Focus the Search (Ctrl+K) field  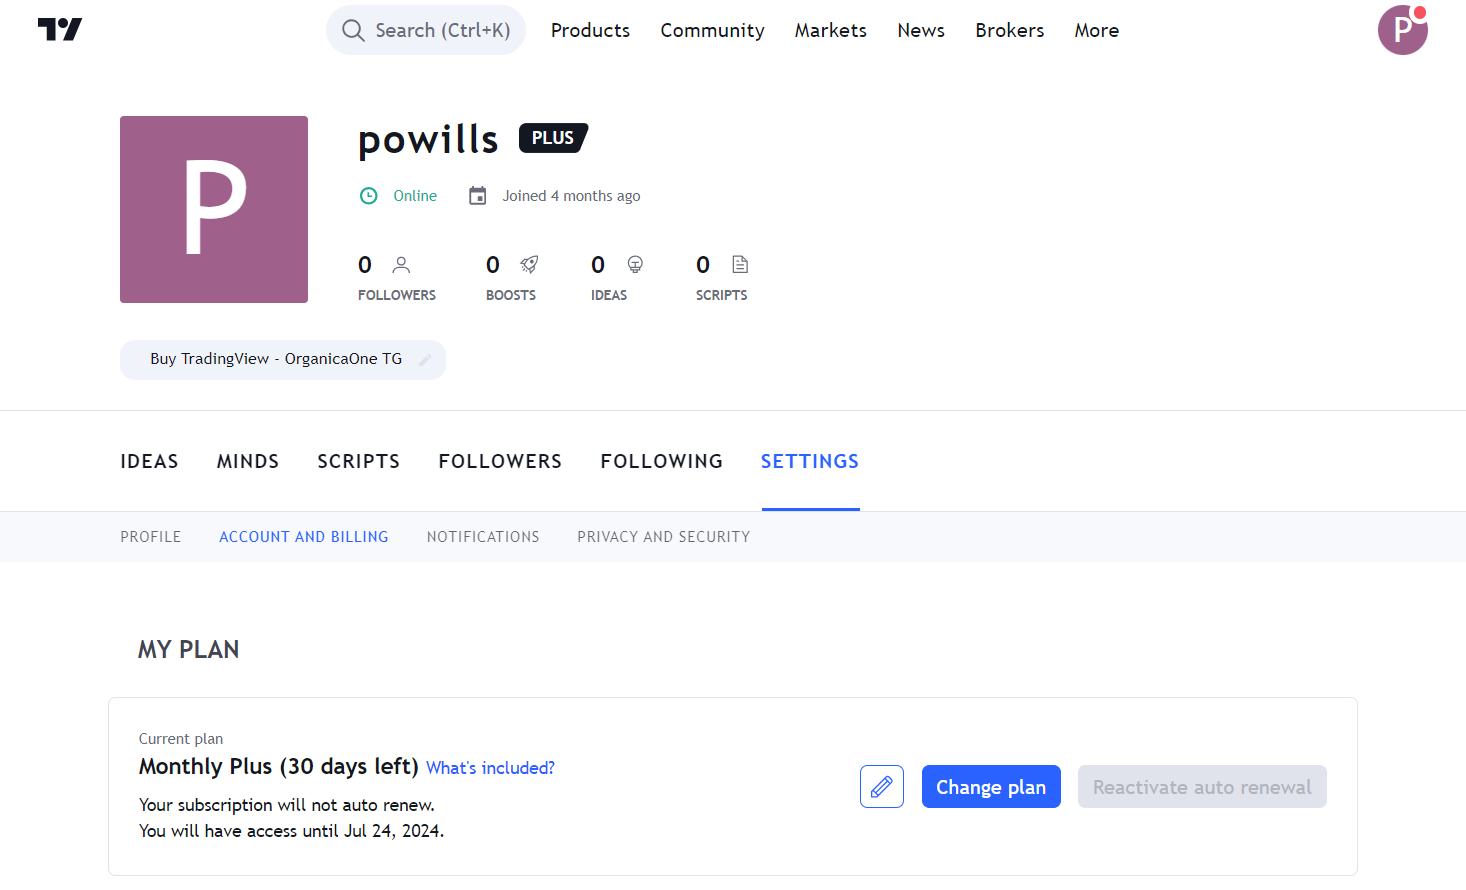(x=426, y=30)
